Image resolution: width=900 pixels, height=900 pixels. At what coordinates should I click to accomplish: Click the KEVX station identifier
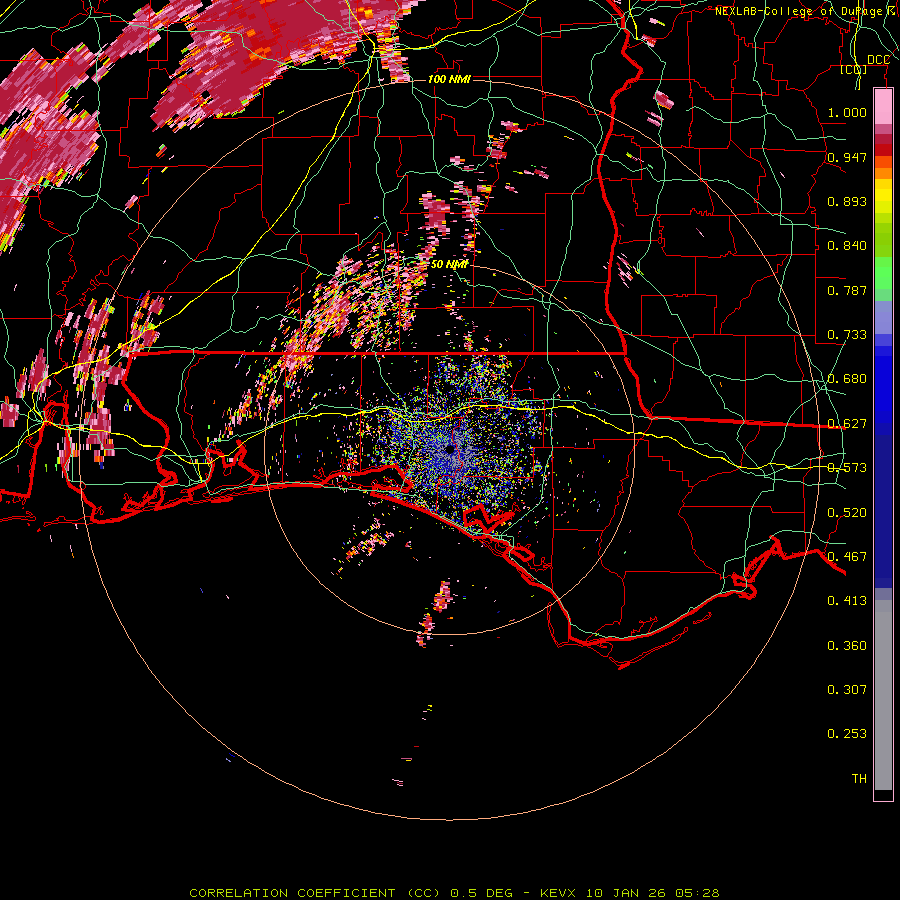pyautogui.click(x=559, y=893)
